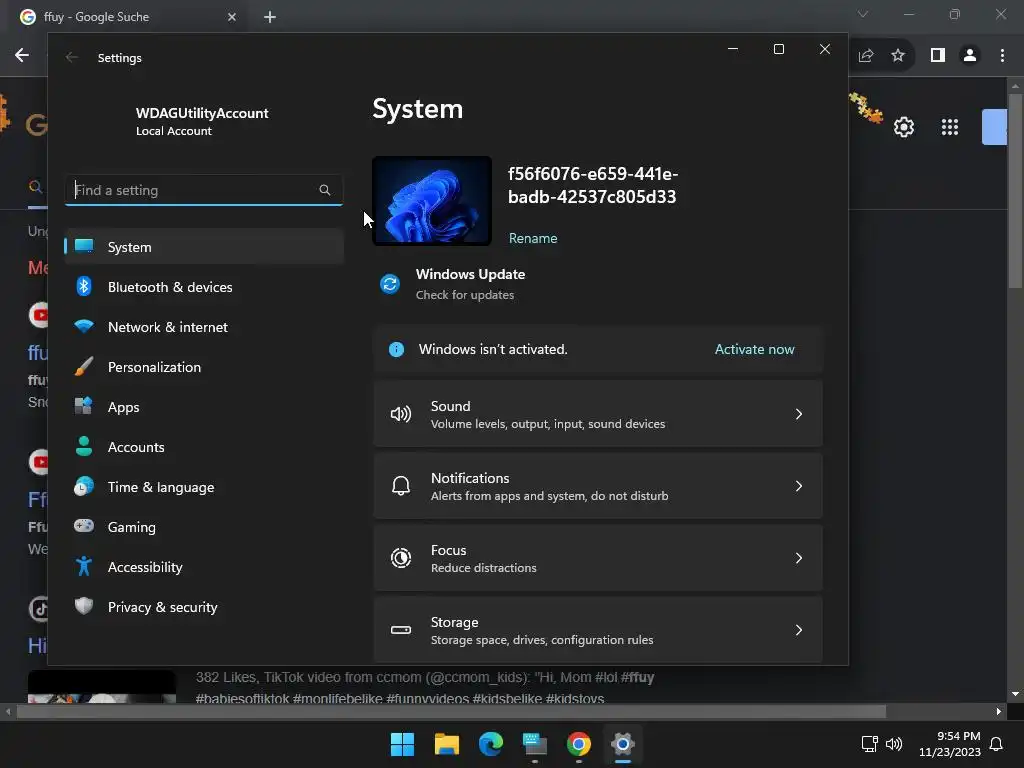Go to Network & internet settings
The width and height of the screenshot is (1024, 768).
[204, 327]
